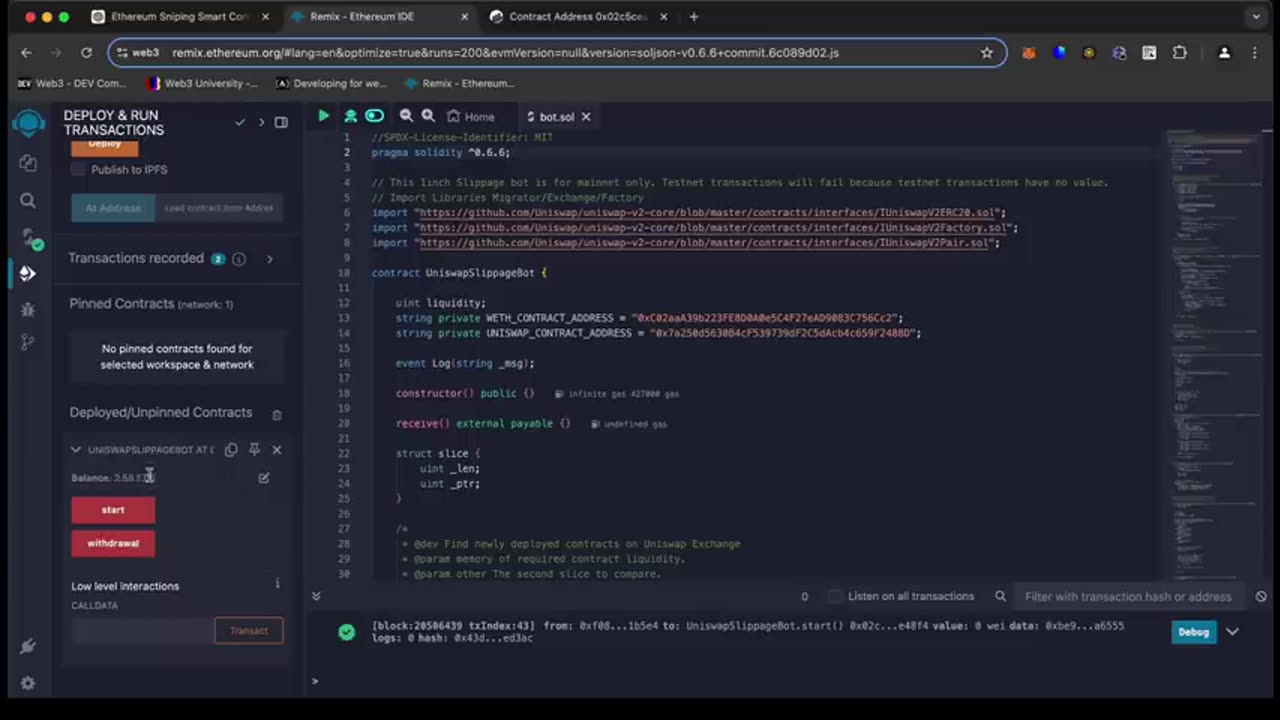Click the edit icon beside the balance
The height and width of the screenshot is (720, 1280).
pyautogui.click(x=264, y=478)
